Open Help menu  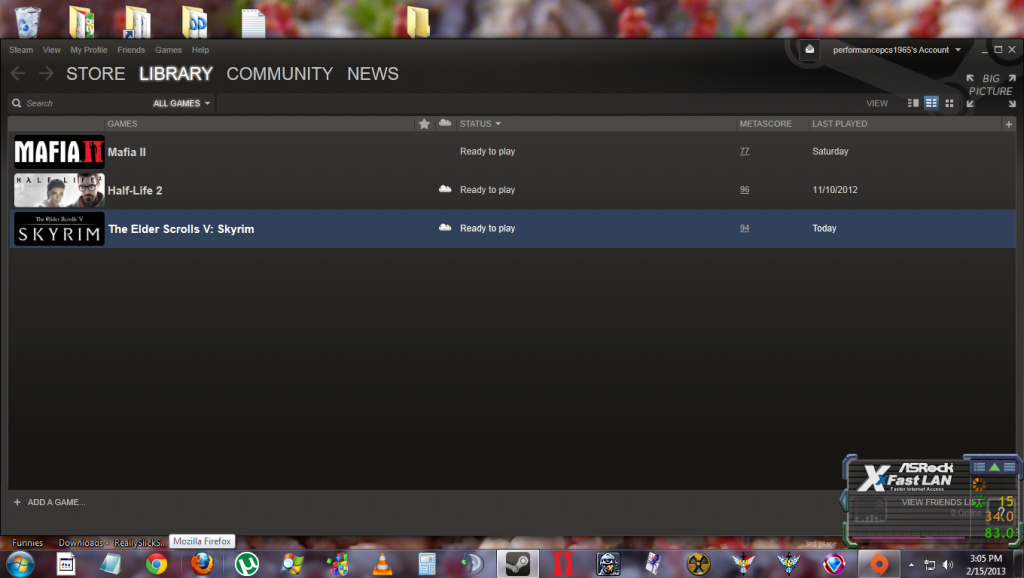(200, 50)
